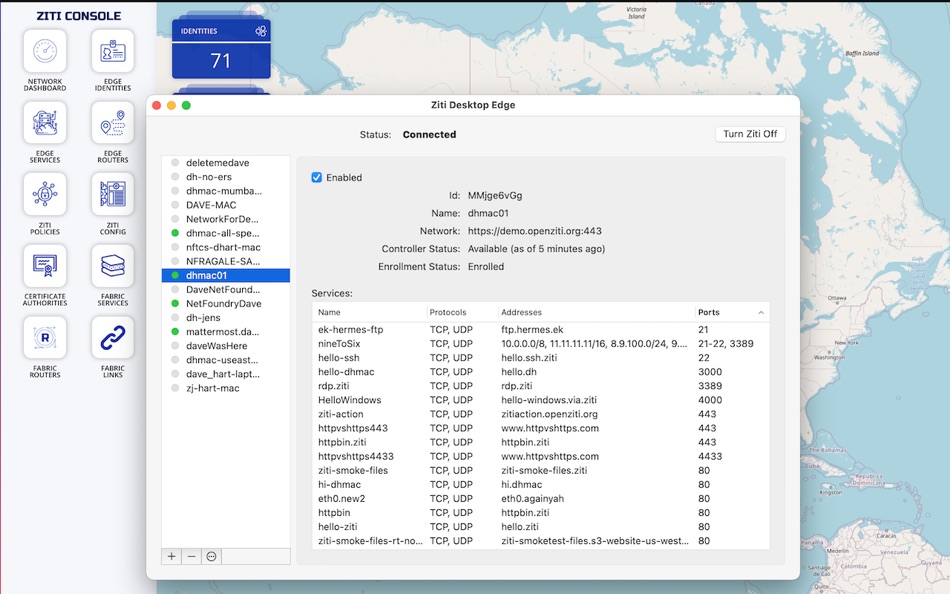Viewport: 950px width, 594px height.
Task: Select the NFRAGALE-SA... identity
Action: [x=226, y=261]
